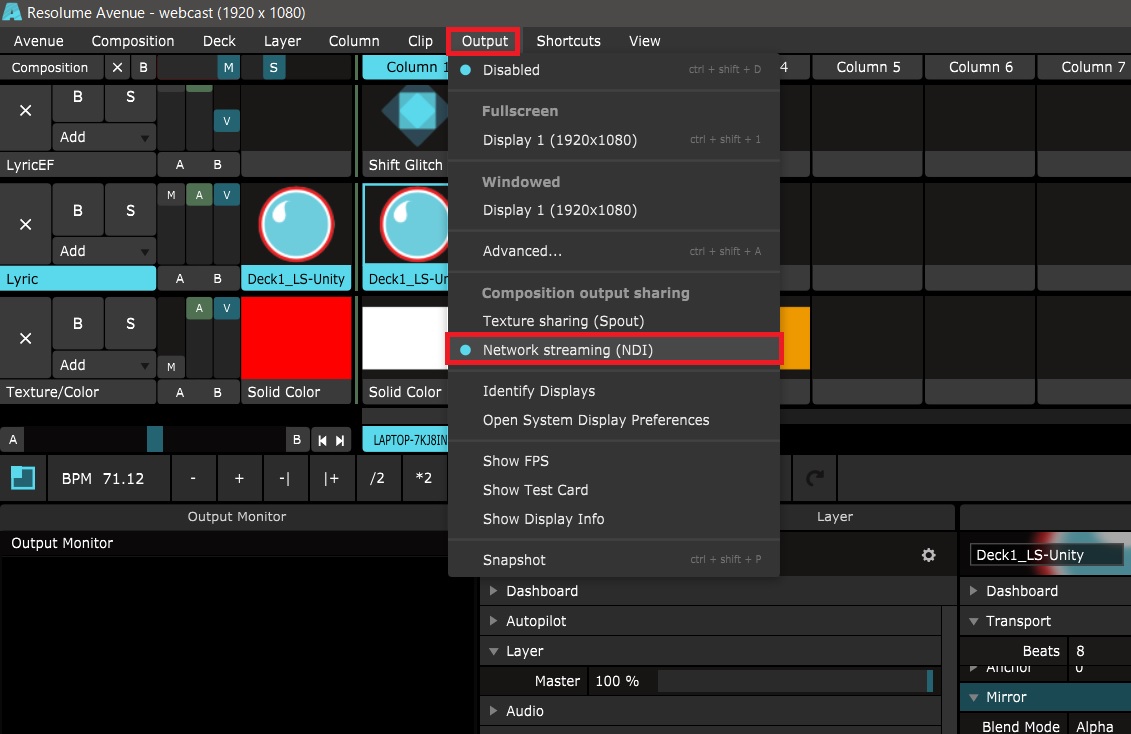1131x734 pixels.
Task: Toggle composition Bypass B button
Action: point(144,68)
